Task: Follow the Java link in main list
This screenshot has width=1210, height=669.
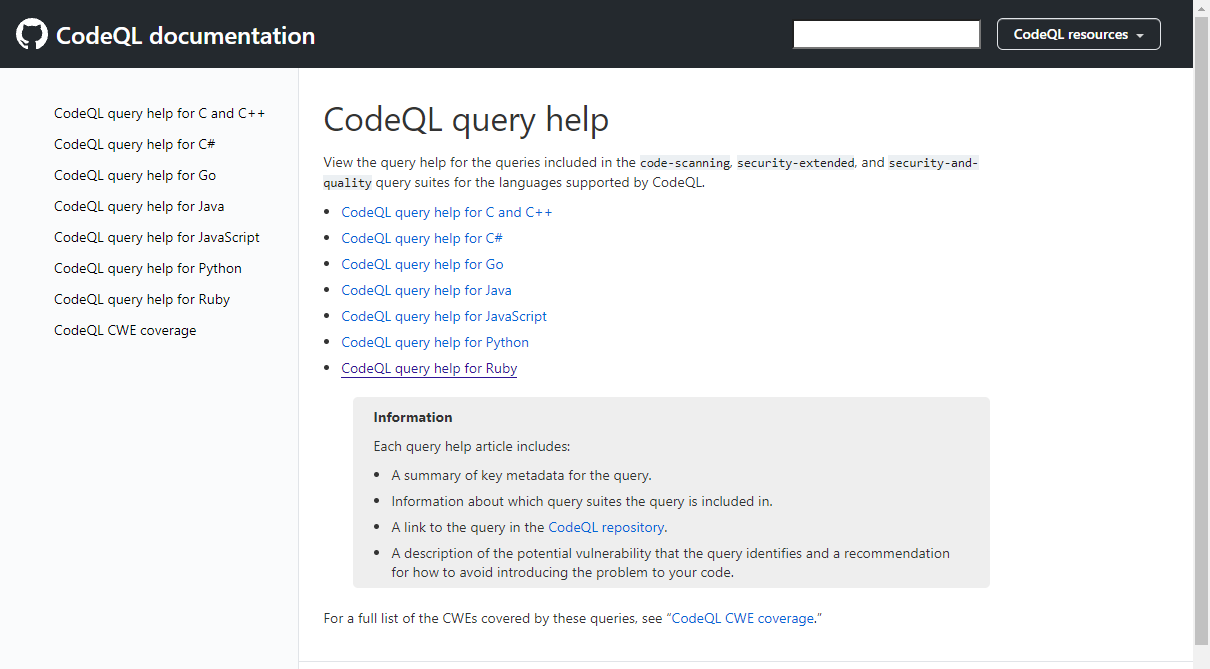Action: [426, 290]
